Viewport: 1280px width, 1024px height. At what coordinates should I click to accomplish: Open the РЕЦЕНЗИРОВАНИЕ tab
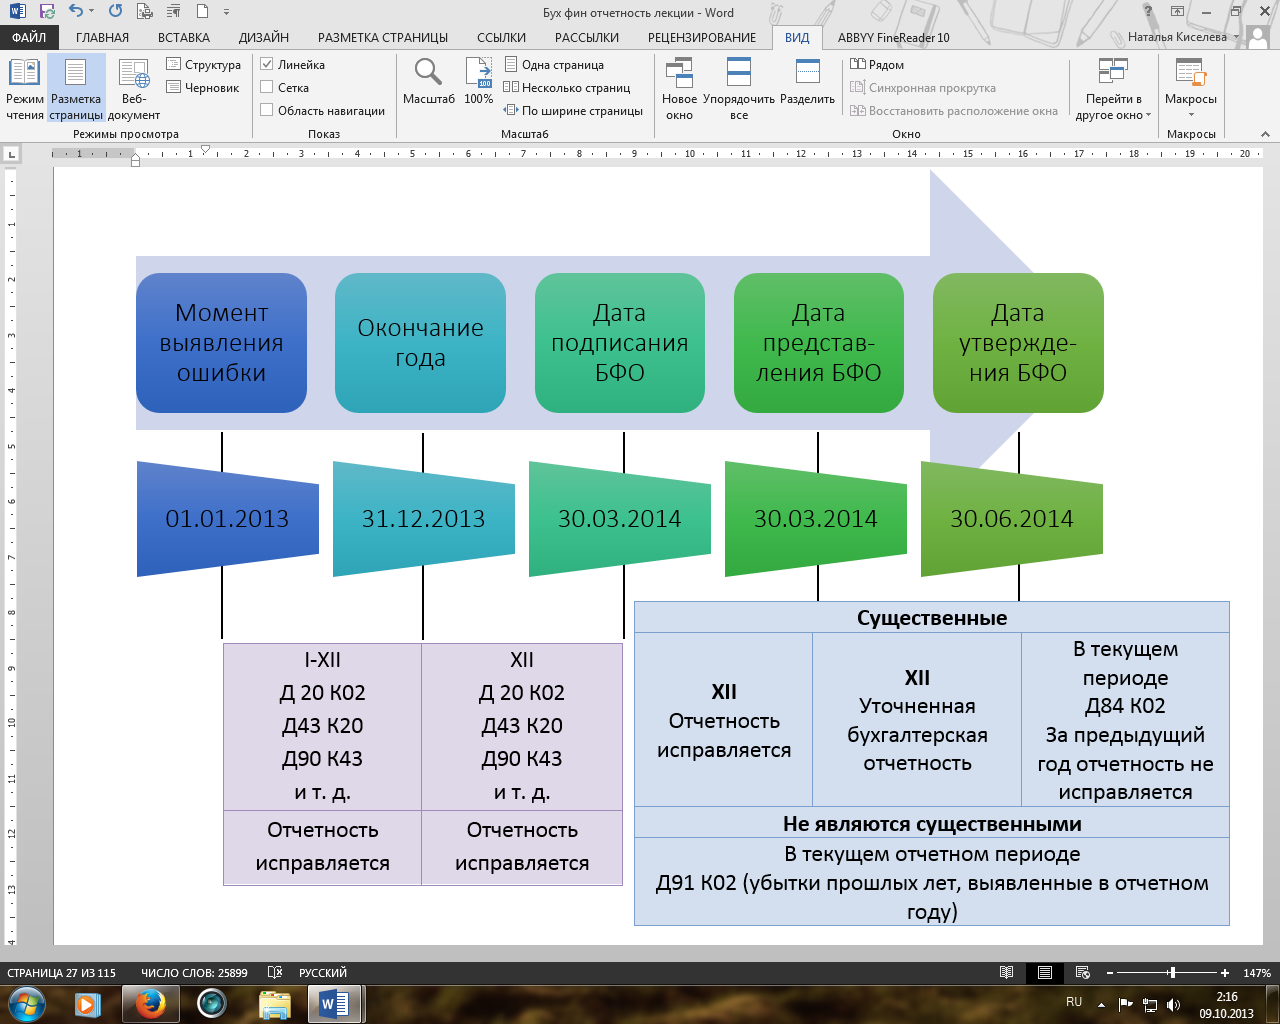[x=702, y=37]
